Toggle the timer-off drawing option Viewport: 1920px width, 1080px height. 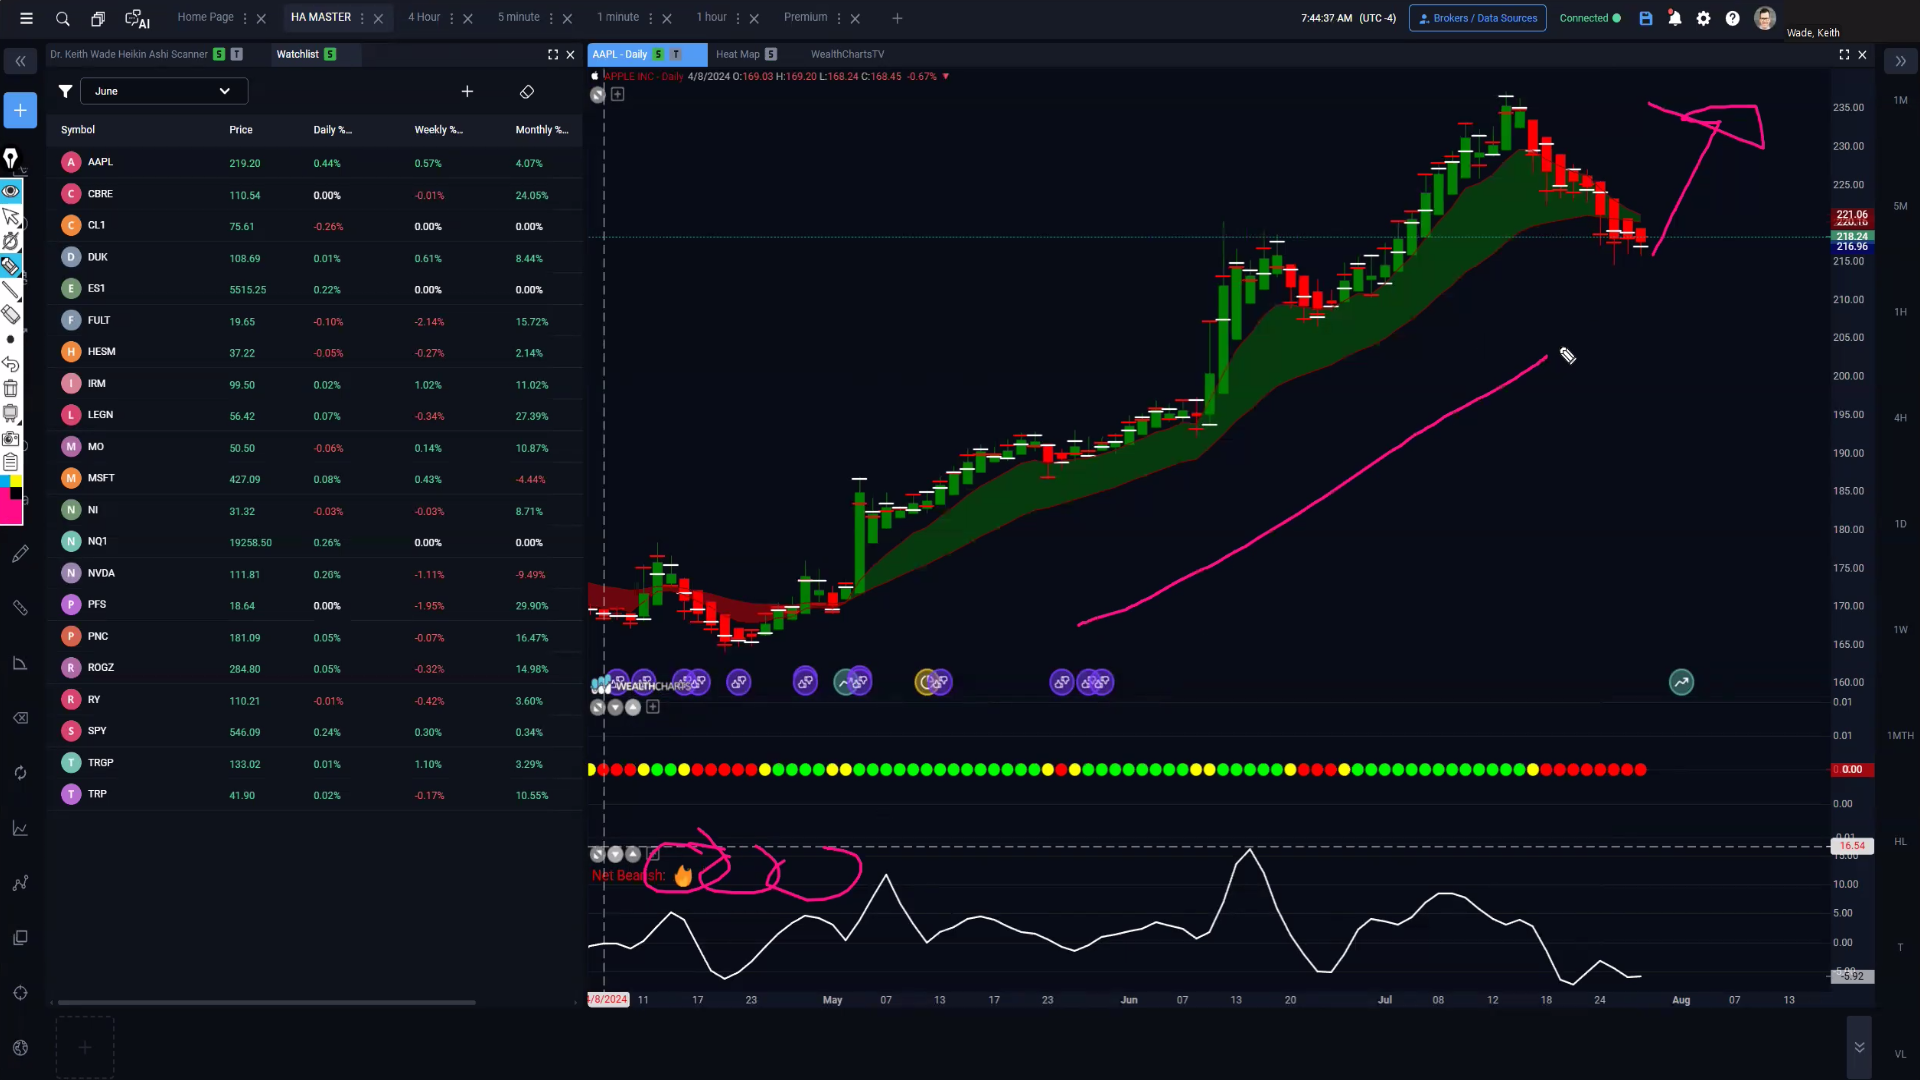(11, 241)
